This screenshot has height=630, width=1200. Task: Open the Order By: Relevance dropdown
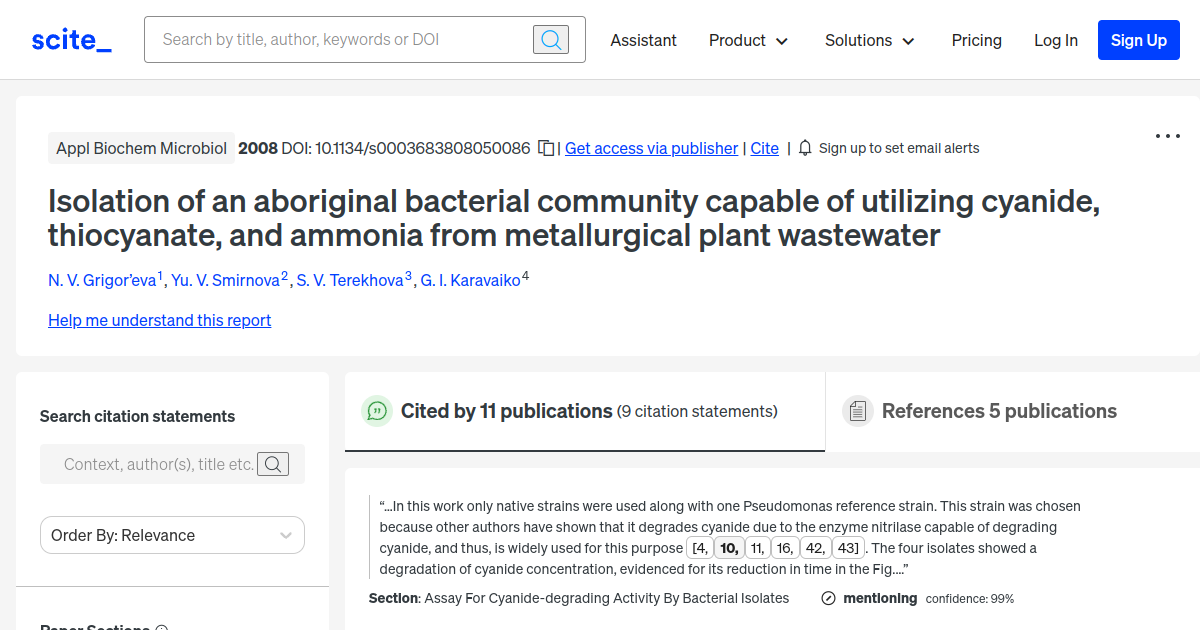tap(172, 535)
